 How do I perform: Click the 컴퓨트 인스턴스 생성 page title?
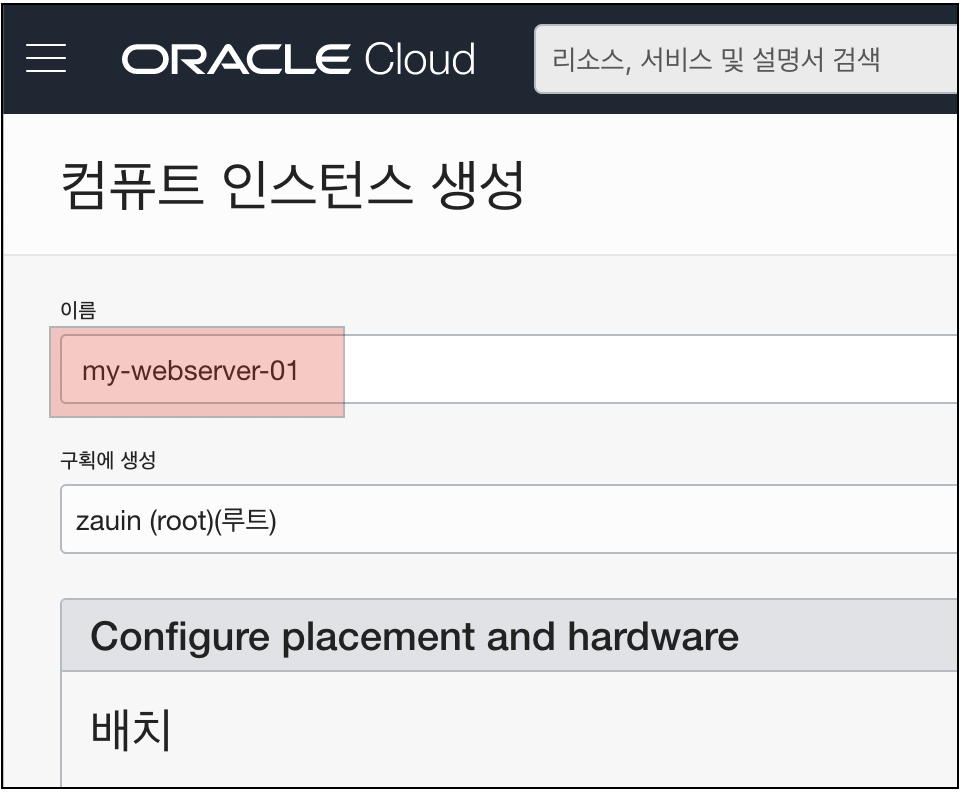pyautogui.click(x=293, y=185)
